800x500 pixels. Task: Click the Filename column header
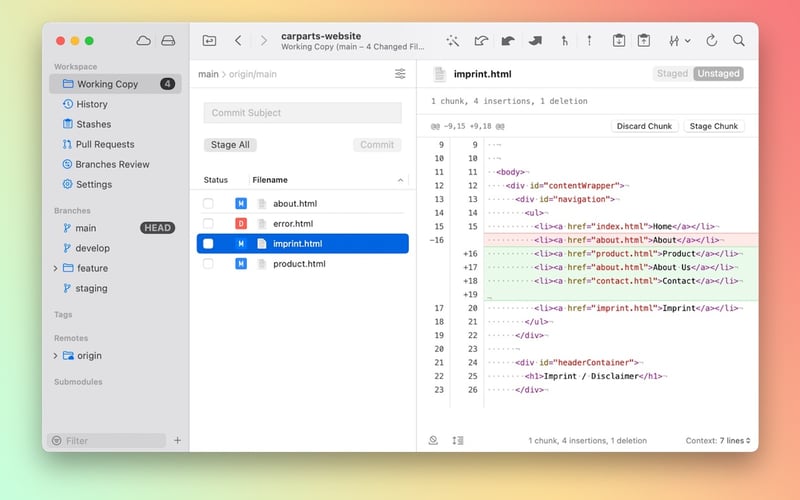coord(270,180)
